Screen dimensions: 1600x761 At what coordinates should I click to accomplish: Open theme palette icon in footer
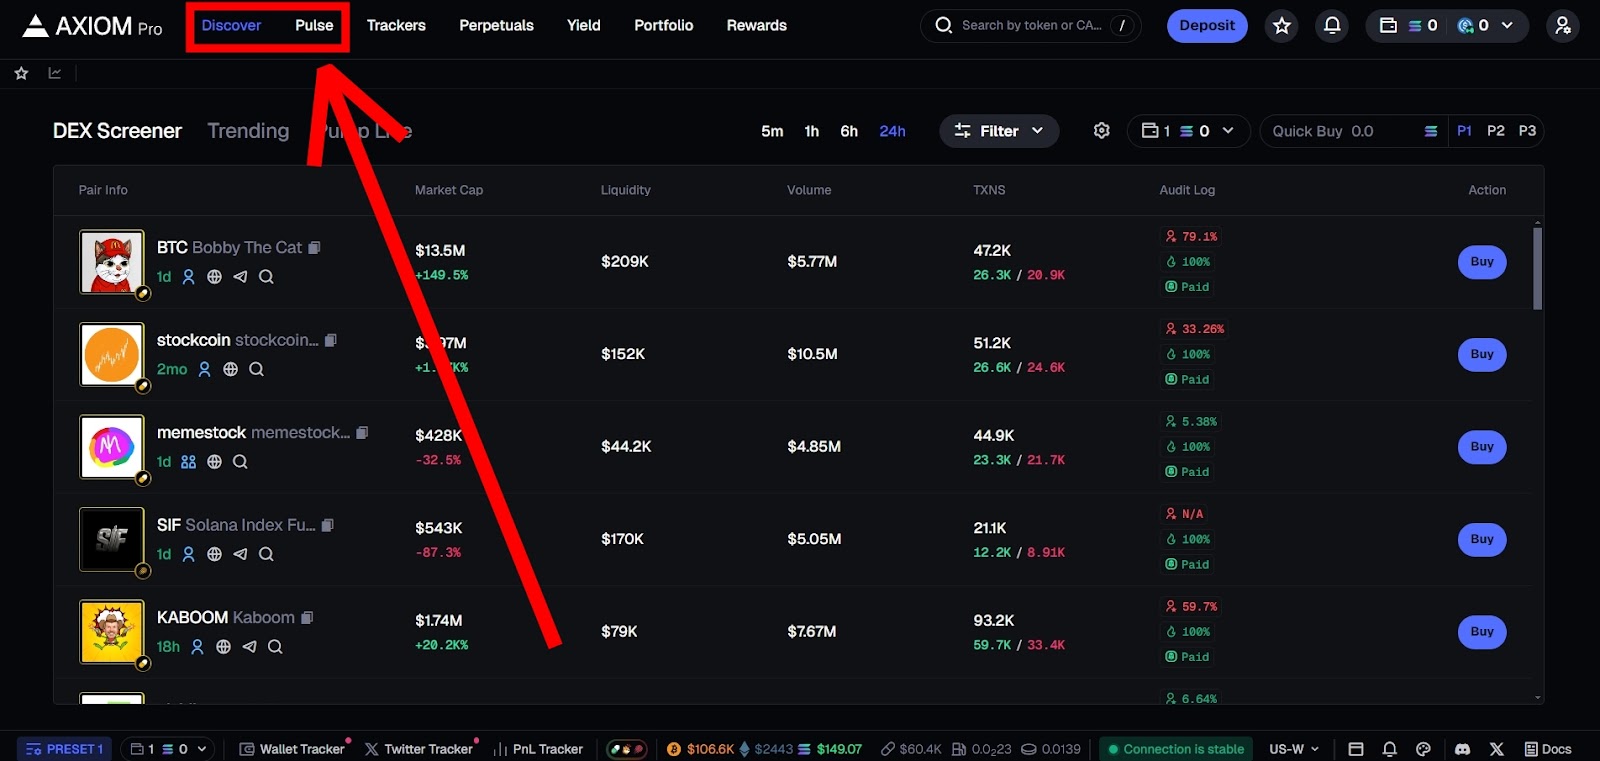pos(1423,749)
